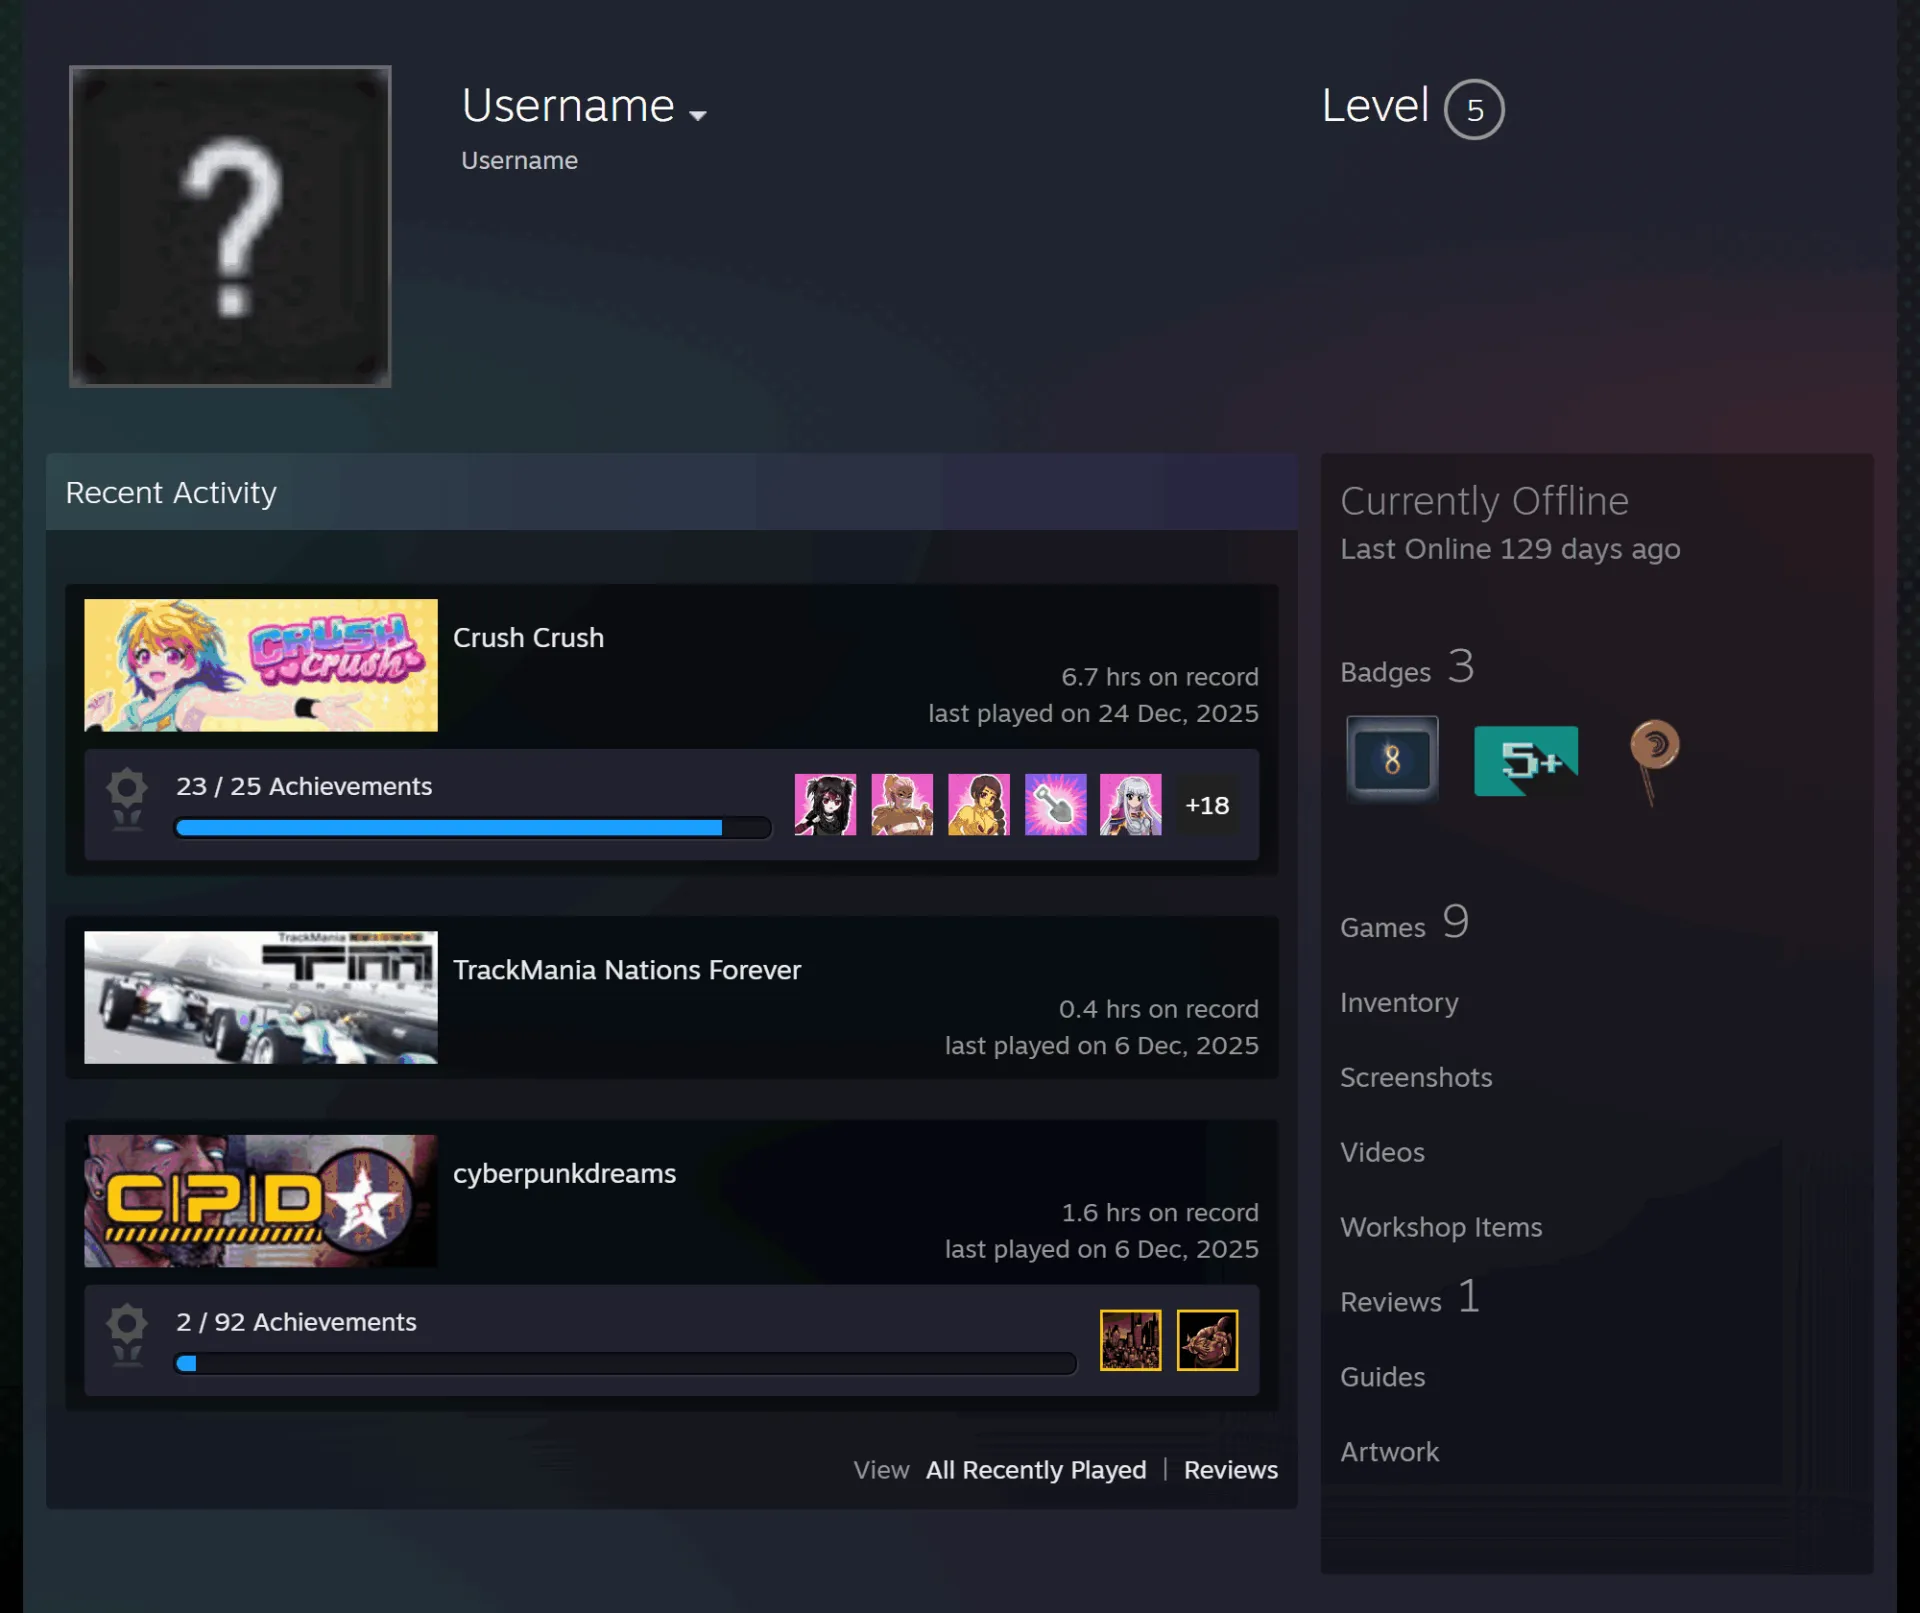
Task: Click the question mark profile avatar
Action: point(230,226)
